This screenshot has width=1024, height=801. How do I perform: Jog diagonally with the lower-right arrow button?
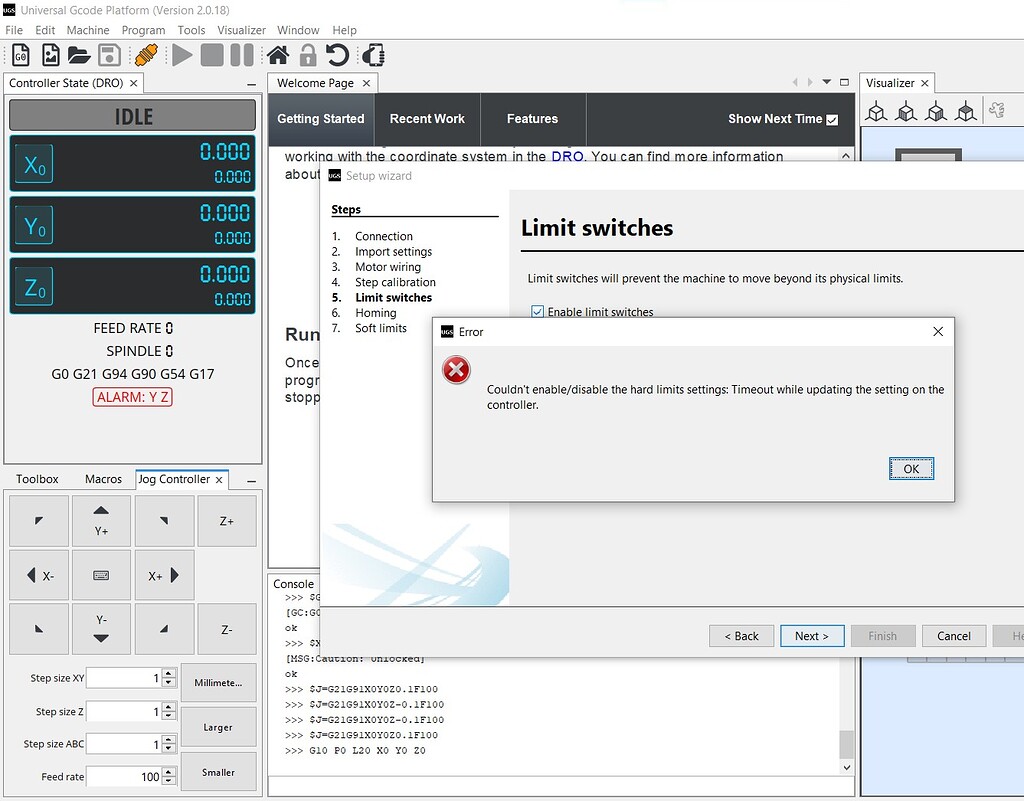point(164,629)
